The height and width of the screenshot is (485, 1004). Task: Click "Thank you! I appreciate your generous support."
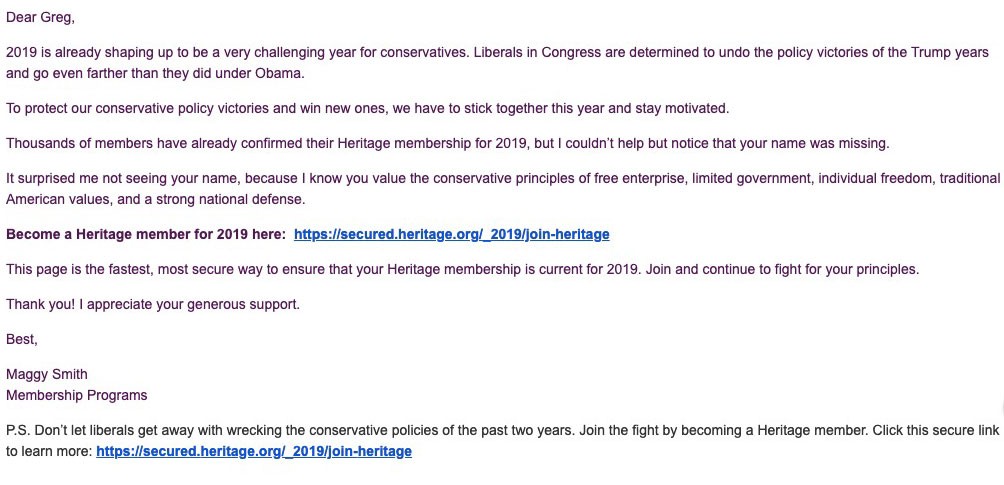(153, 304)
